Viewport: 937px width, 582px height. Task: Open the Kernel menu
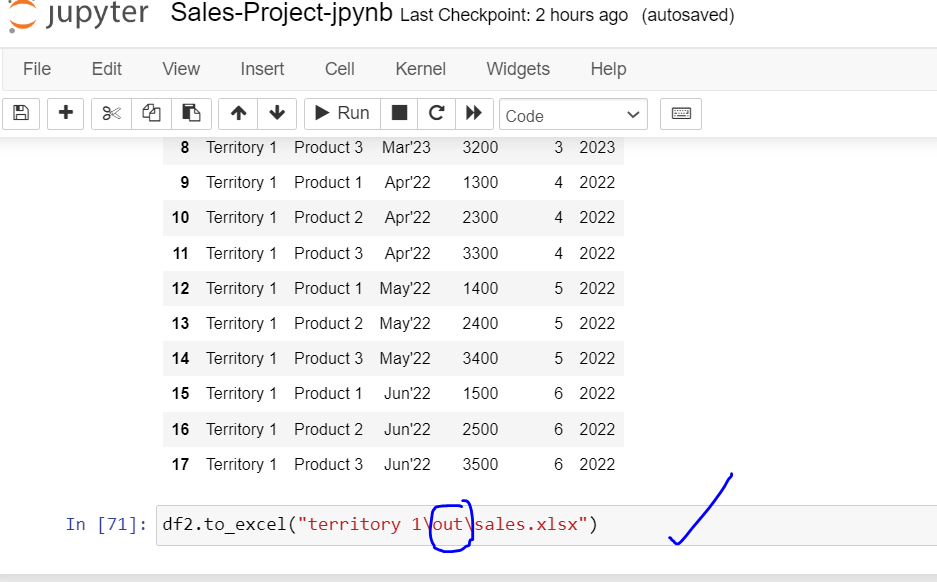(421, 69)
